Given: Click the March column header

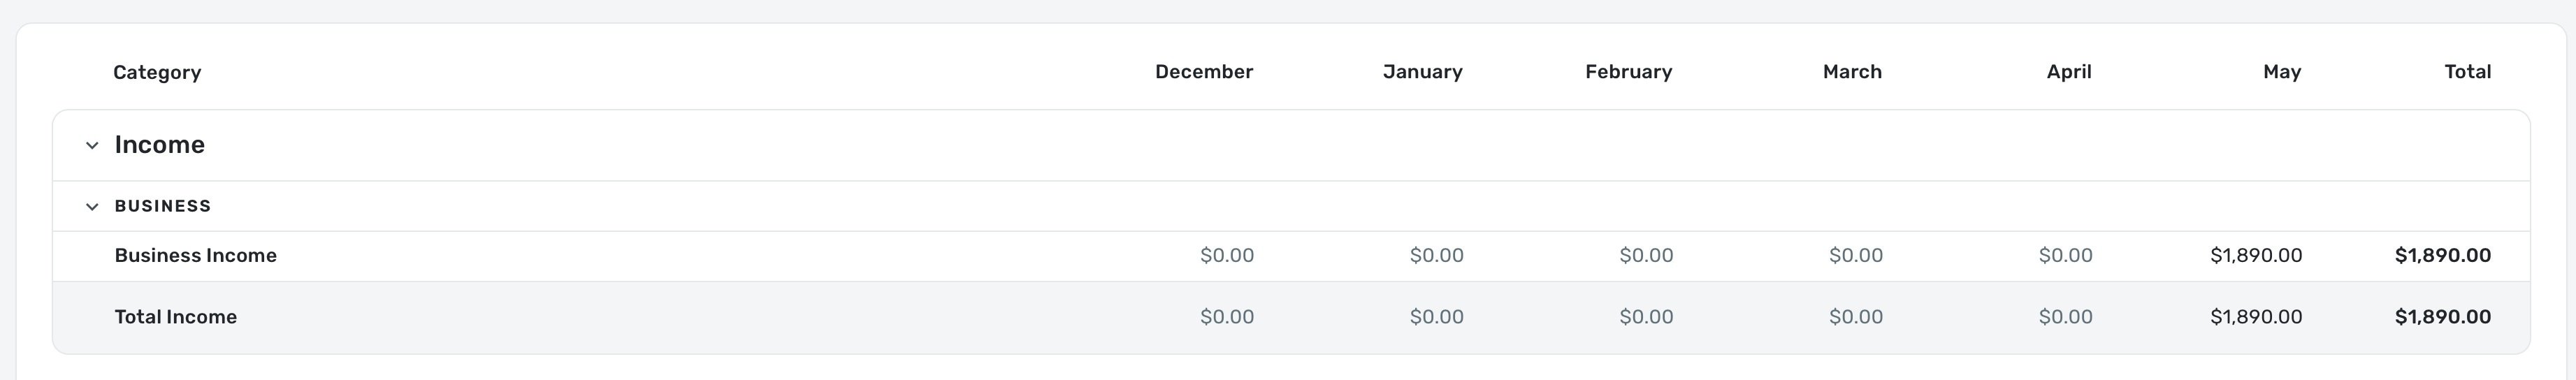Looking at the screenshot, I should point(1852,72).
